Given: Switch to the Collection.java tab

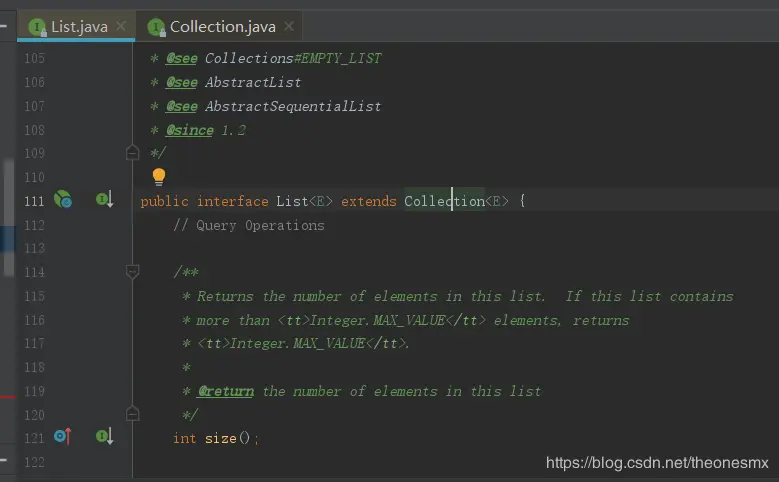Looking at the screenshot, I should click(222, 26).
